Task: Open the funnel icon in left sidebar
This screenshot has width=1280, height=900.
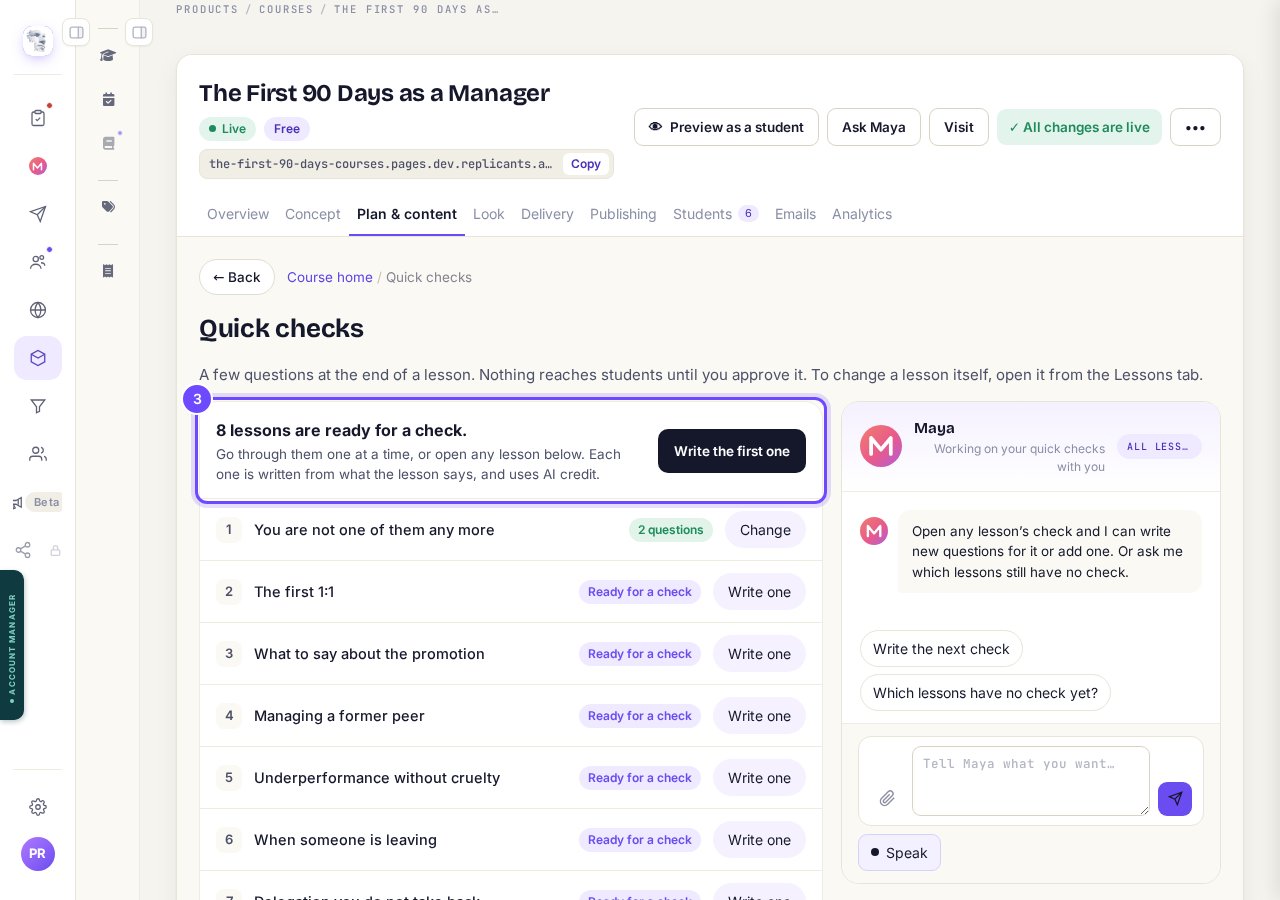Action: [x=38, y=406]
